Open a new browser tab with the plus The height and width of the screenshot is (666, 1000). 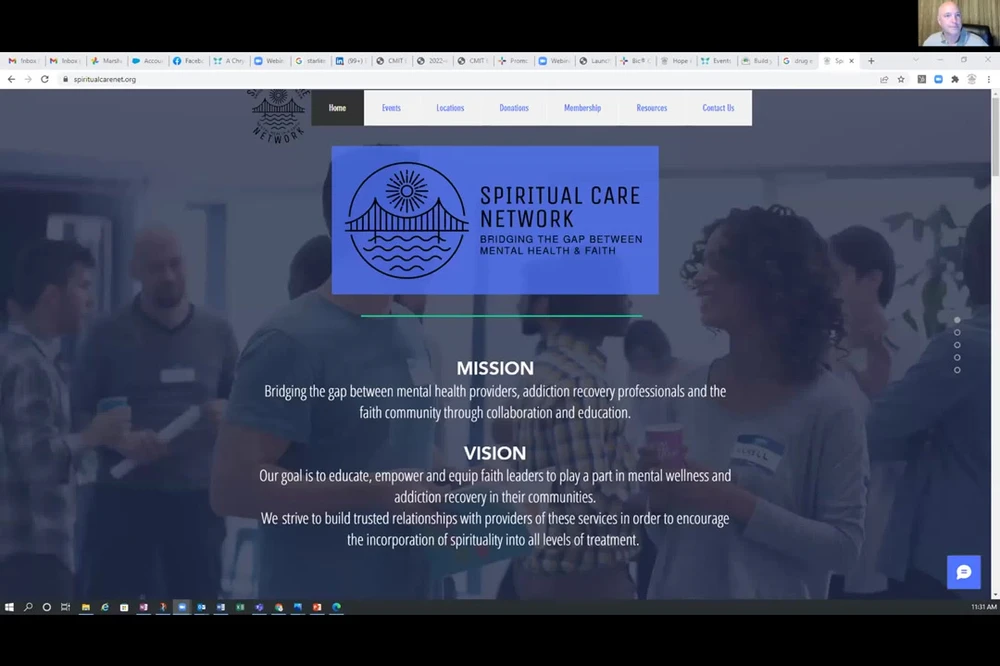pos(871,61)
